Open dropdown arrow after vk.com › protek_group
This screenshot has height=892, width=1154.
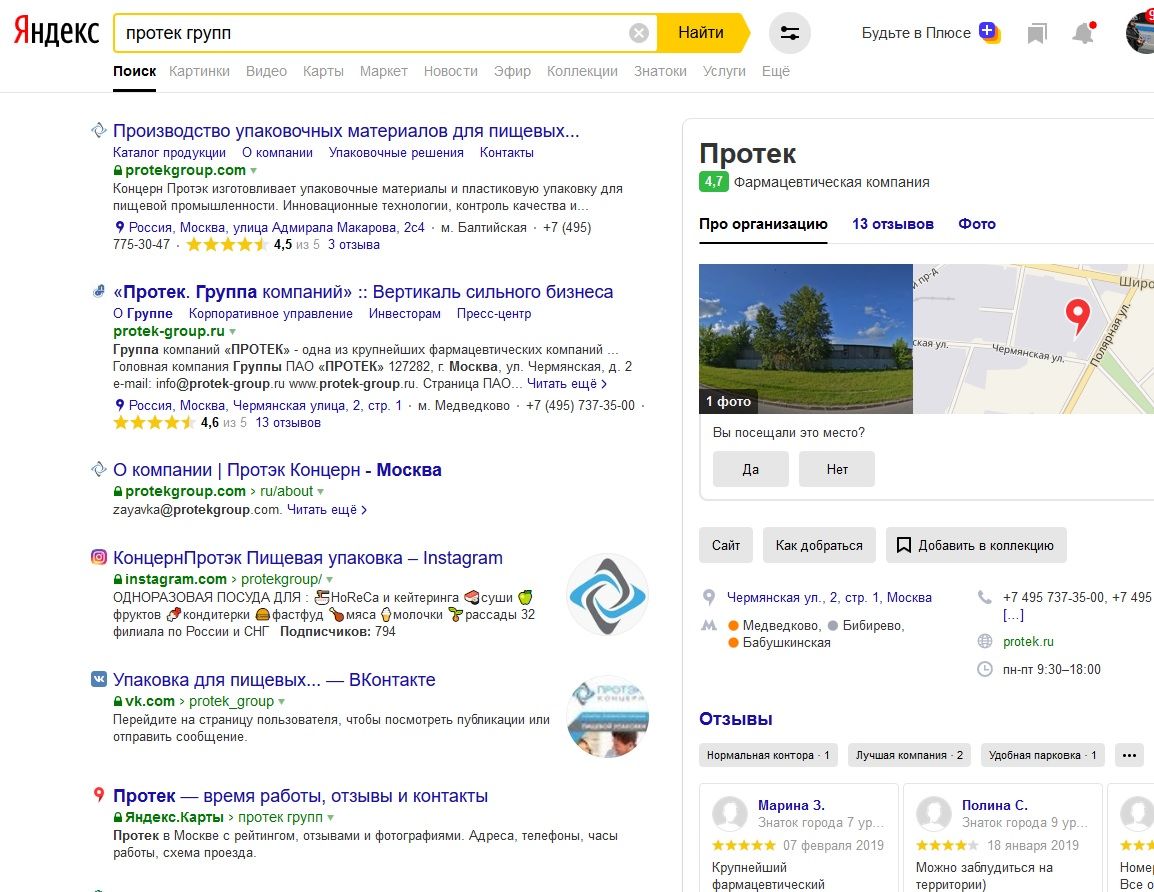(281, 702)
